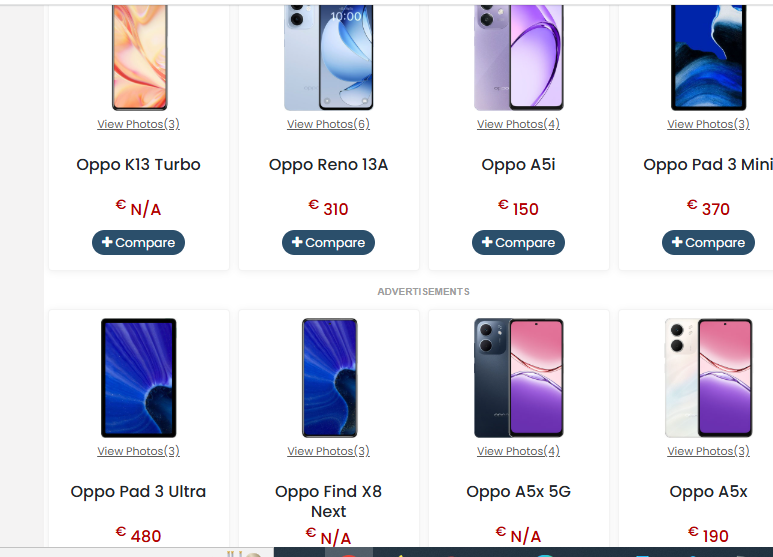Click the white Oppo A5x phone image
Screen dimensions: 773x557
[x=708, y=378]
